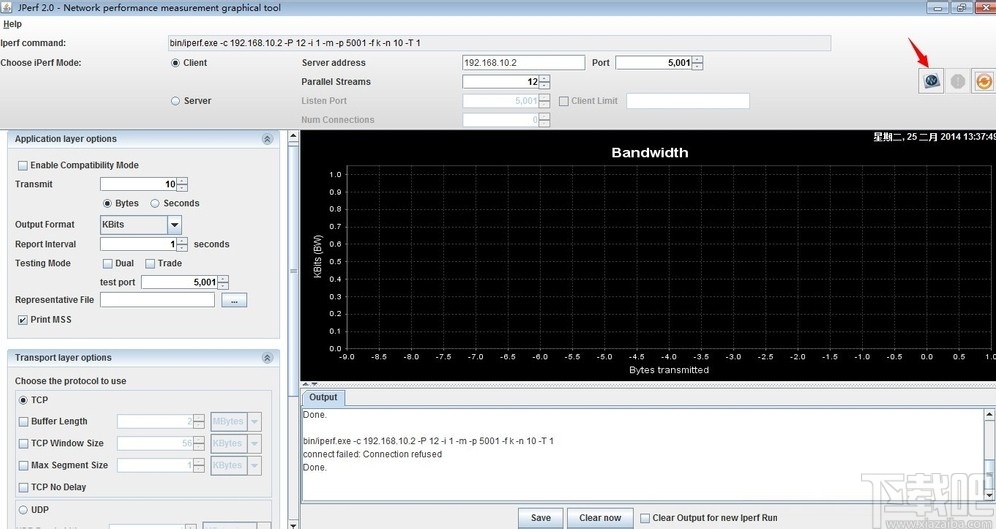Click the options panel scrollbar up arrow
The height and width of the screenshot is (529, 996).
[293, 136]
